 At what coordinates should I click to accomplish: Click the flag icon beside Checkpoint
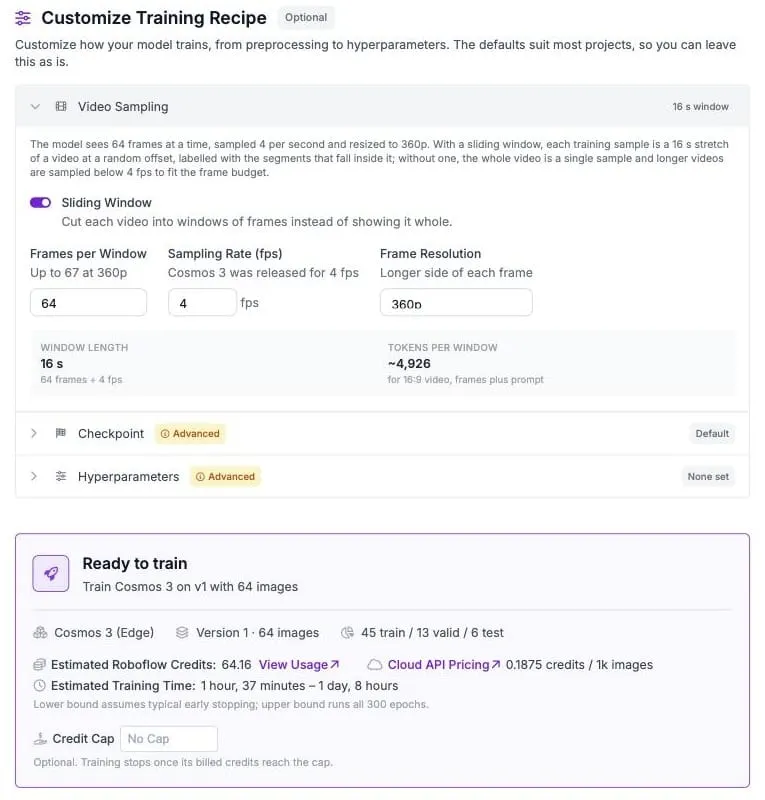click(61, 433)
